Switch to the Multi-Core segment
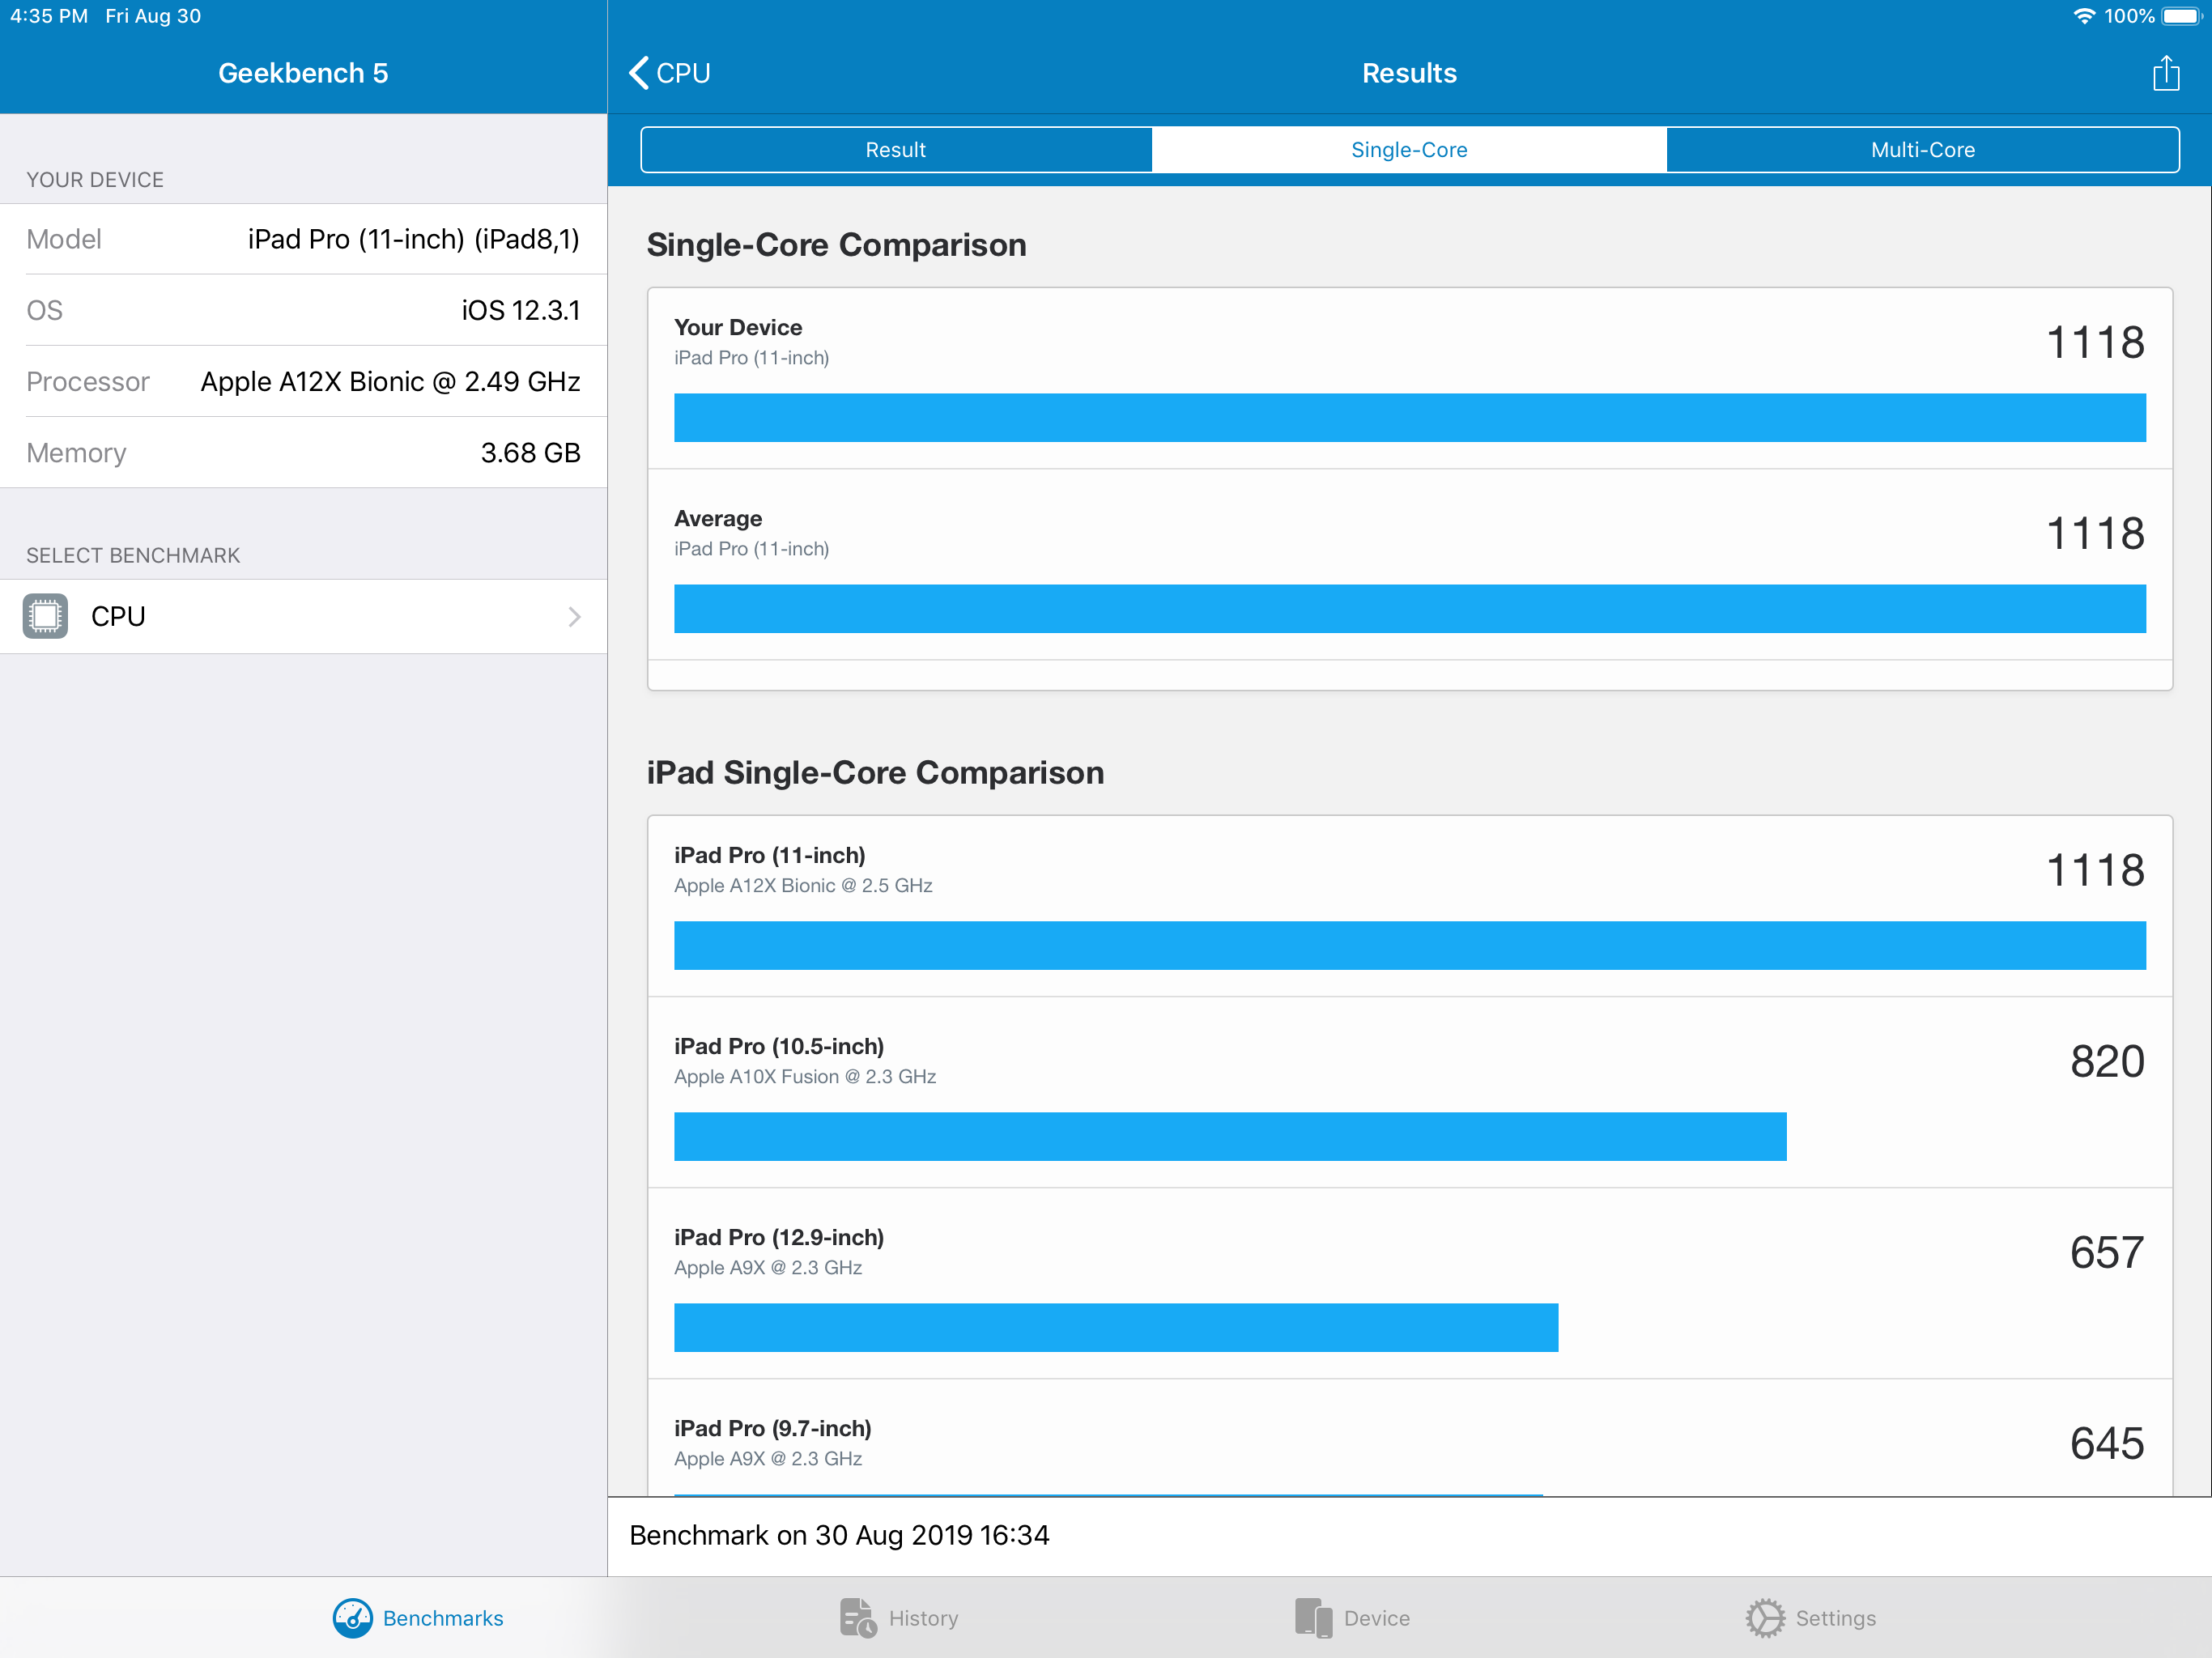Image resolution: width=2212 pixels, height=1658 pixels. click(x=1922, y=150)
